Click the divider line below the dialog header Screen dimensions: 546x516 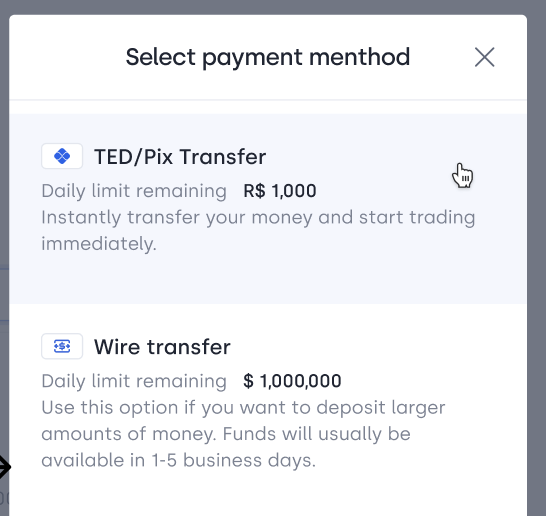(267, 100)
